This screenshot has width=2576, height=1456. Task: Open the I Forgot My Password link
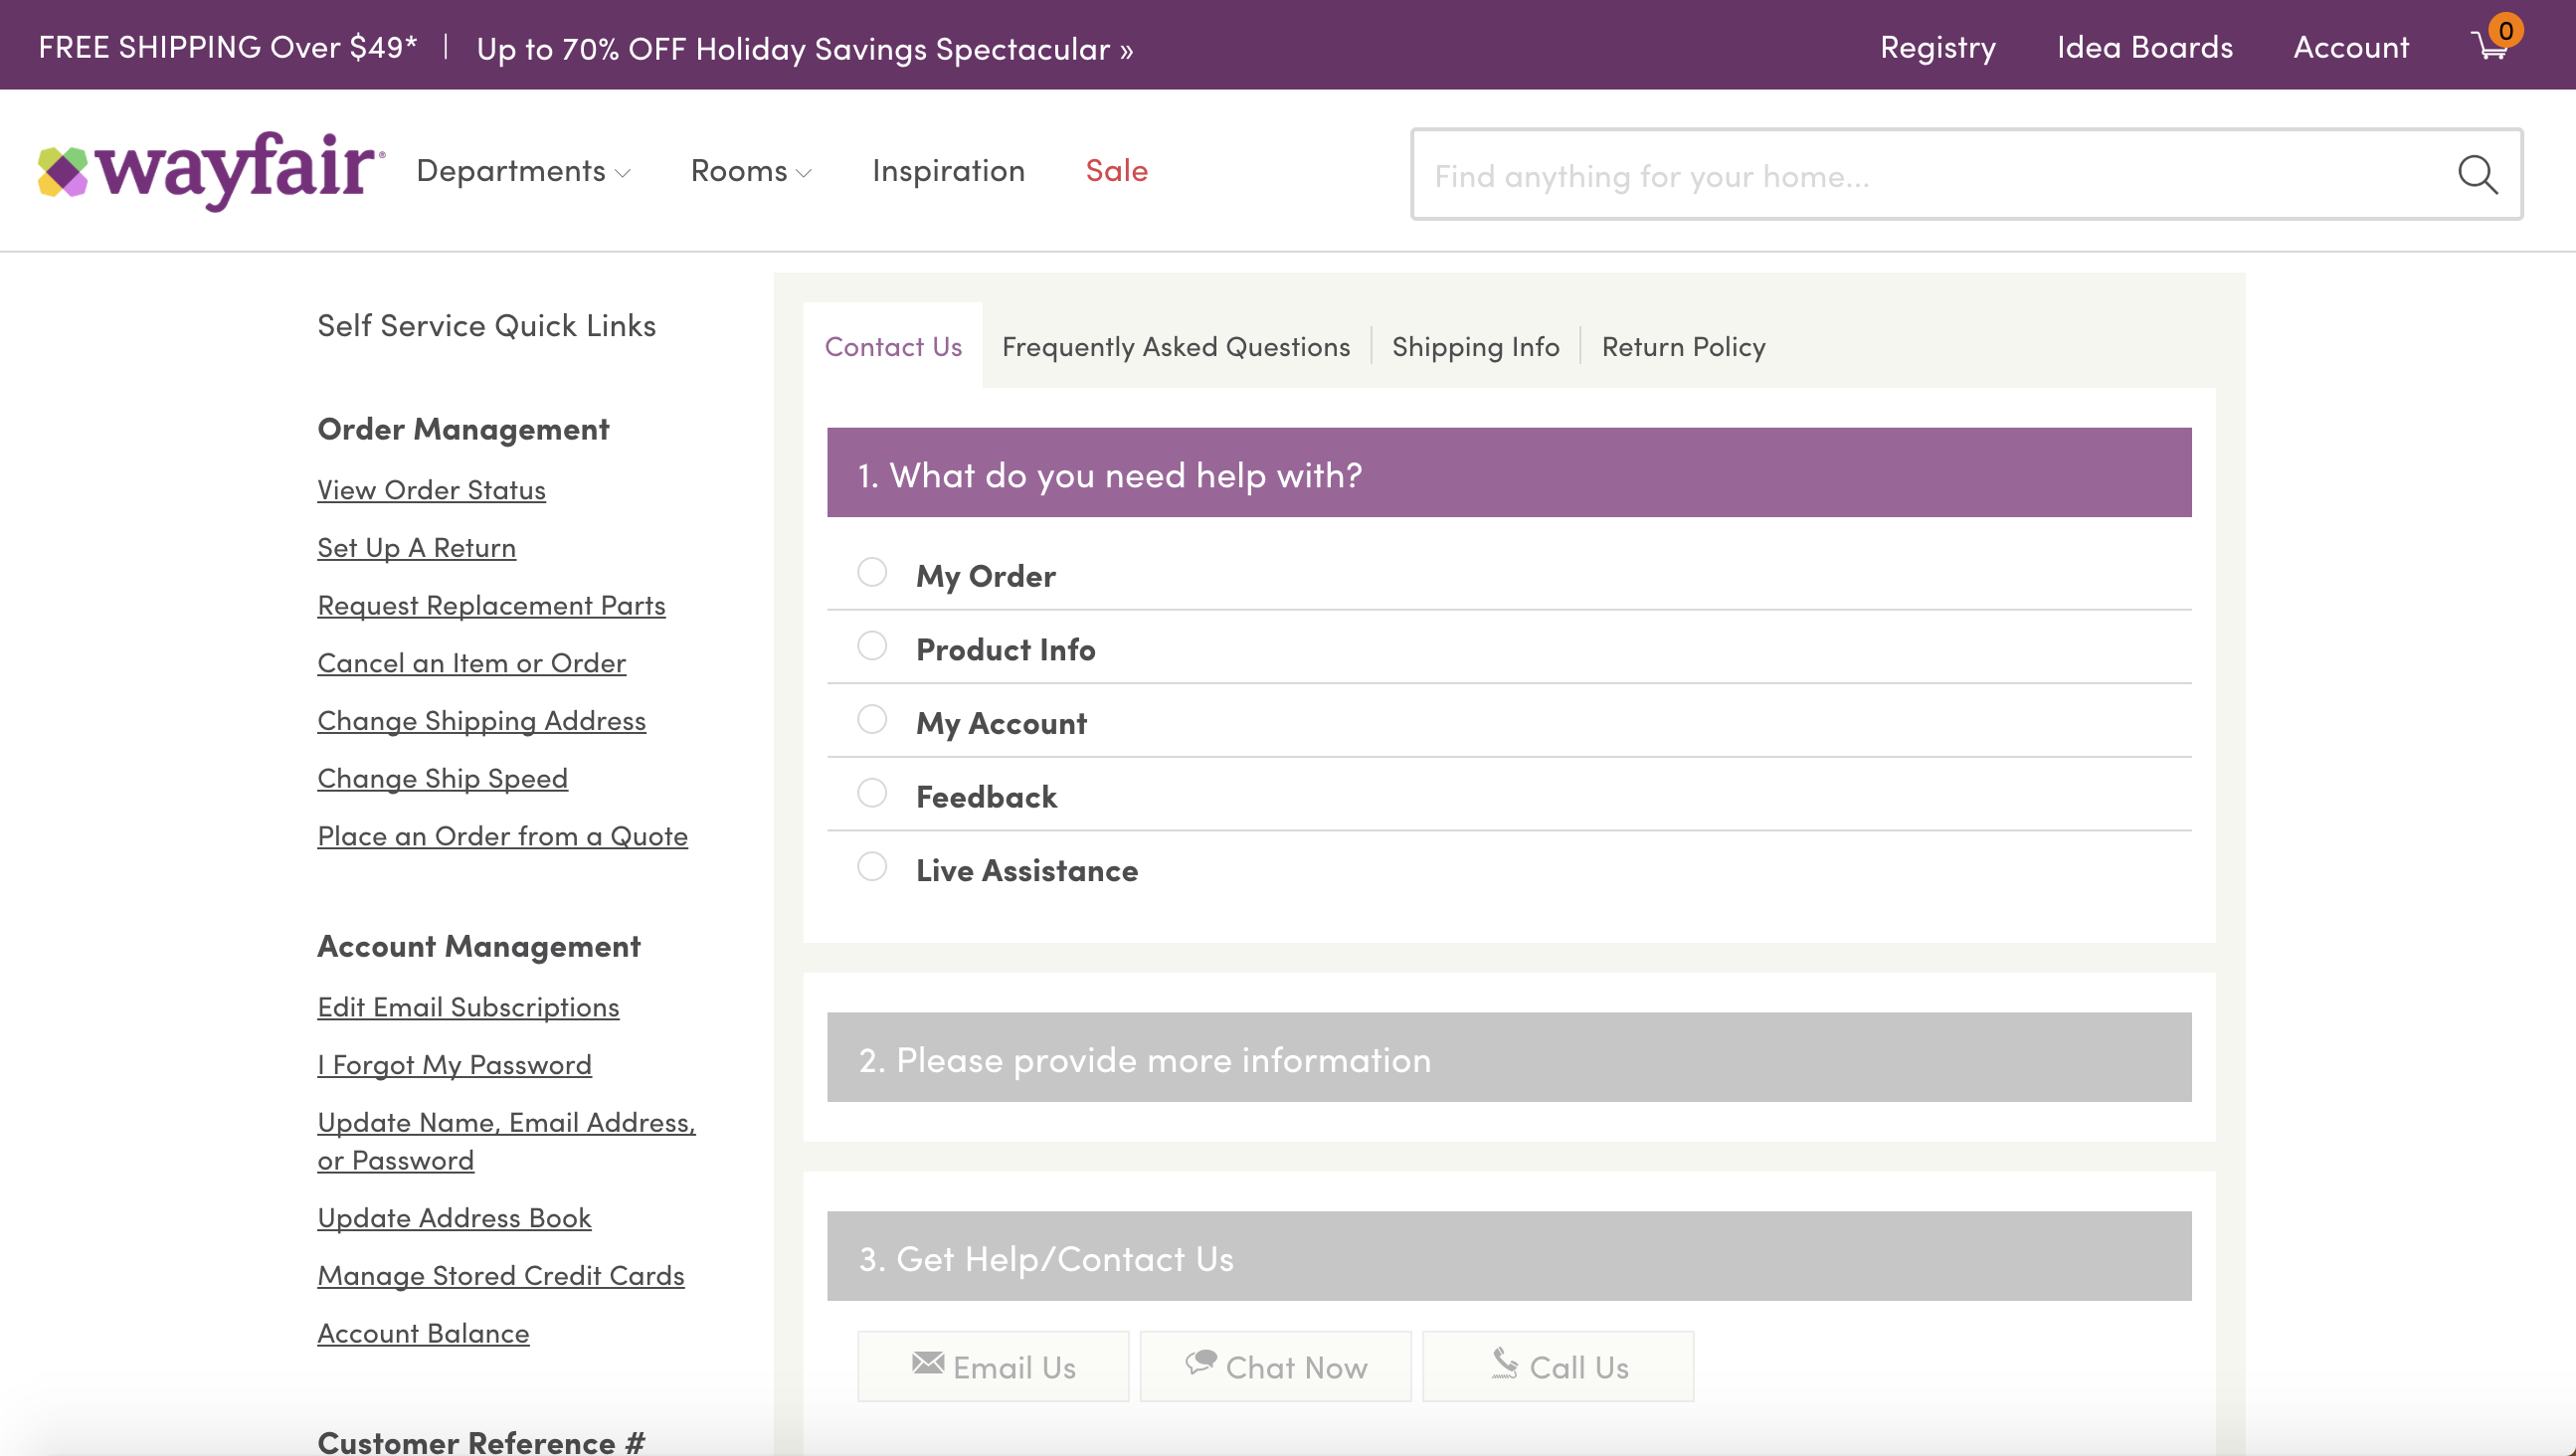coord(454,1065)
